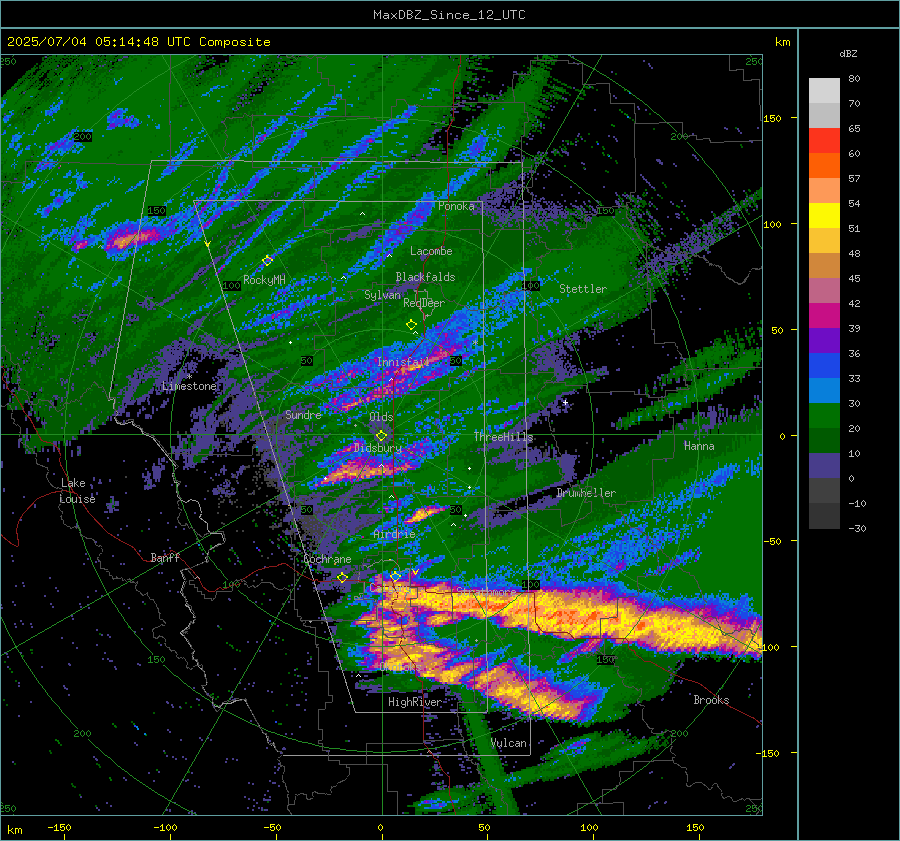Image resolution: width=900 pixels, height=841 pixels.
Task: Select the Lacombe city label
Action: pos(431,251)
